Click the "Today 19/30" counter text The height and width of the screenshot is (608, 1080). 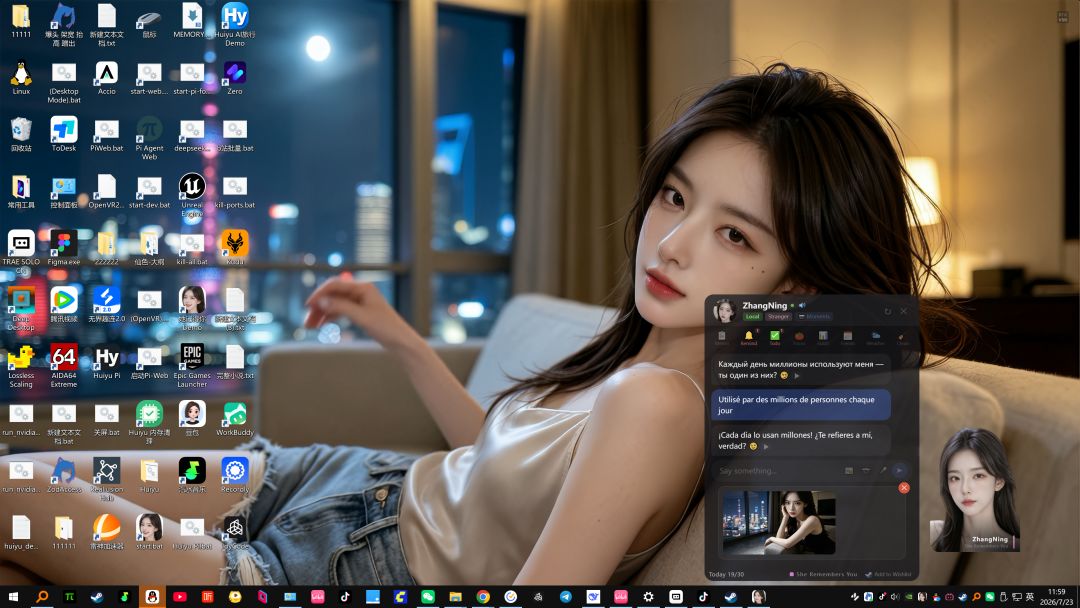726,574
